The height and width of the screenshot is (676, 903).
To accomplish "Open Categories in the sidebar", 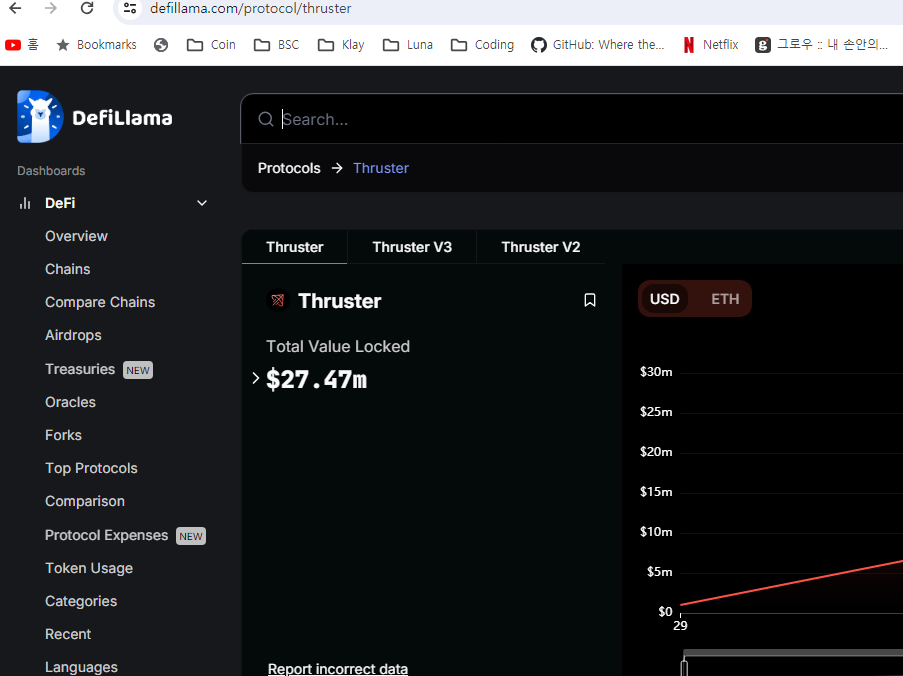I will (x=81, y=601).
